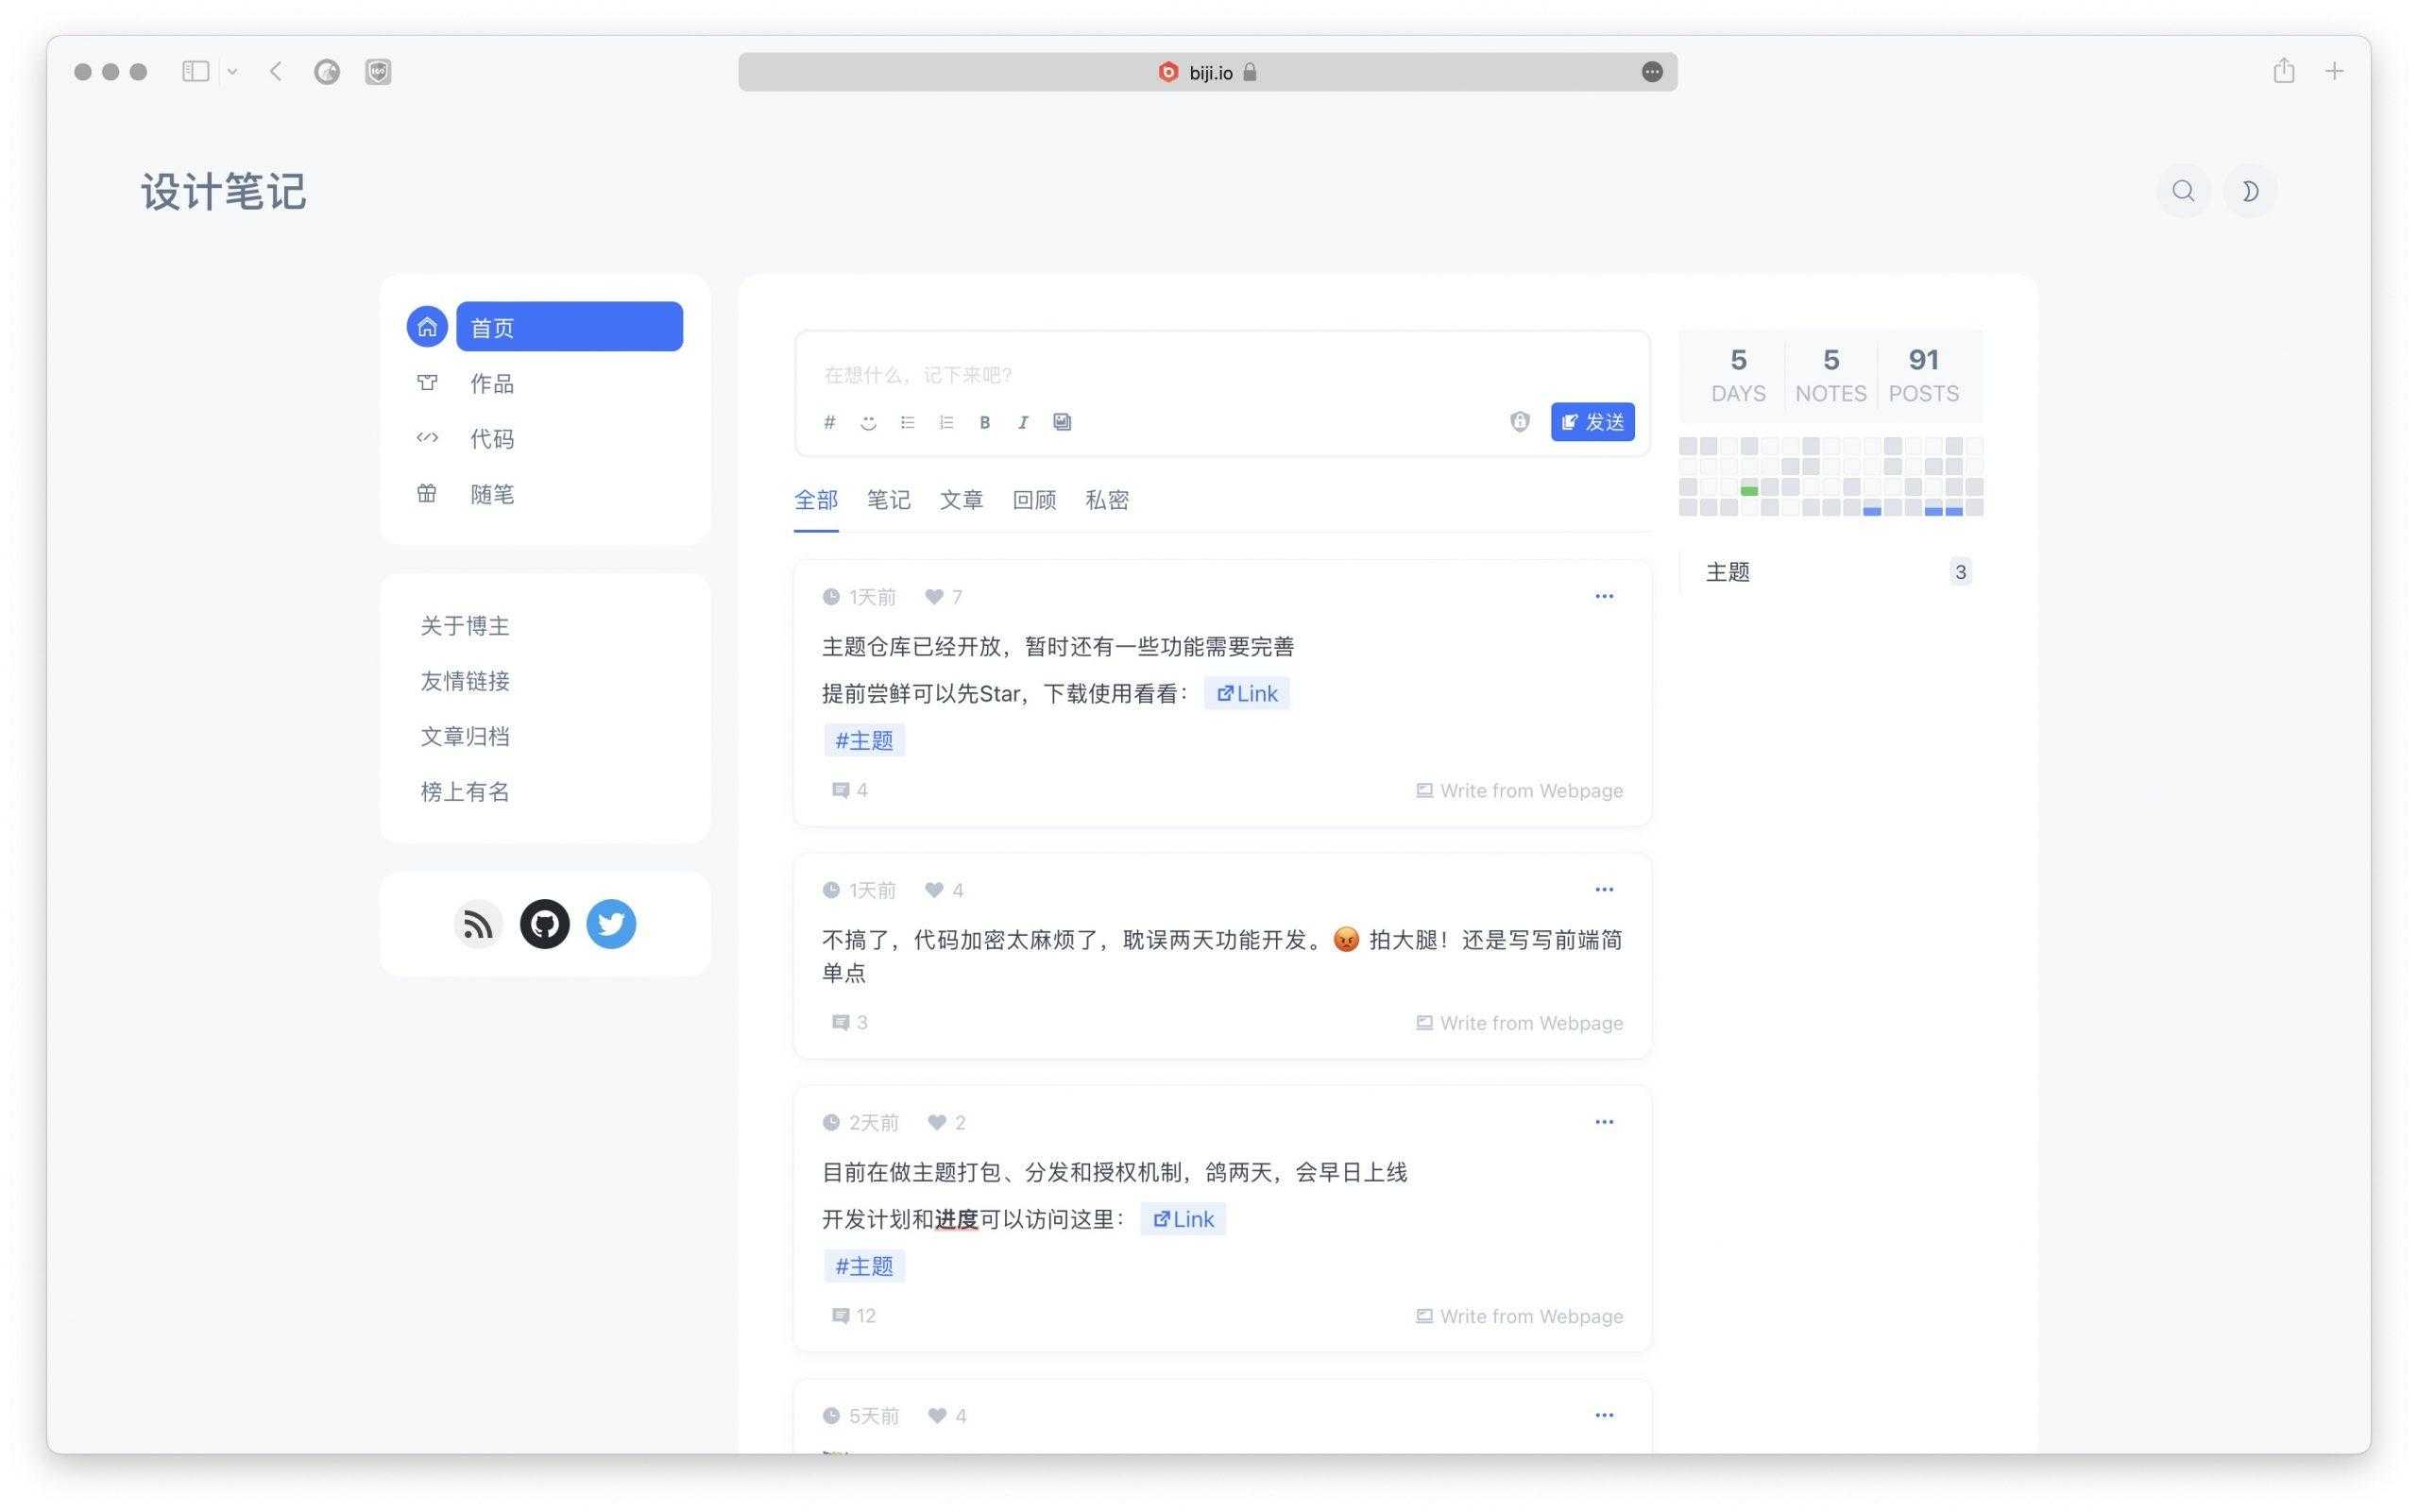Image resolution: width=2418 pixels, height=1512 pixels.
Task: Switch to the 私密 tab
Action: (x=1107, y=500)
